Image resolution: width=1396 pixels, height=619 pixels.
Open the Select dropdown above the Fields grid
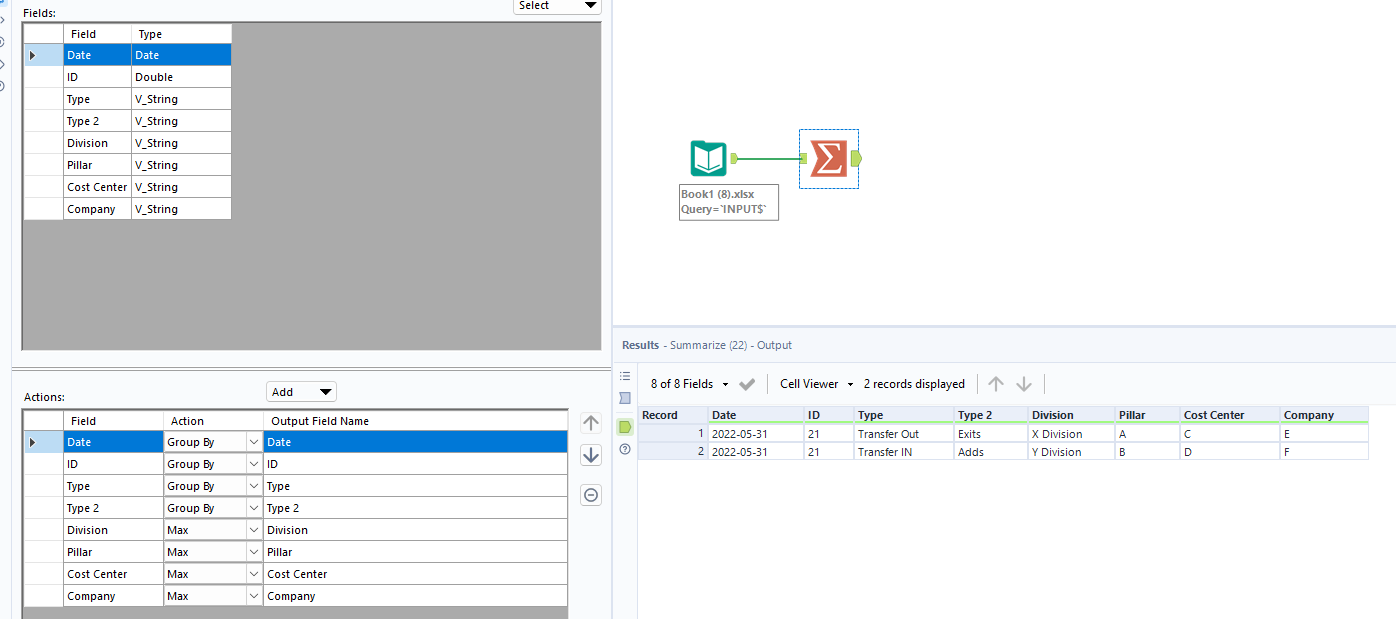pos(557,6)
